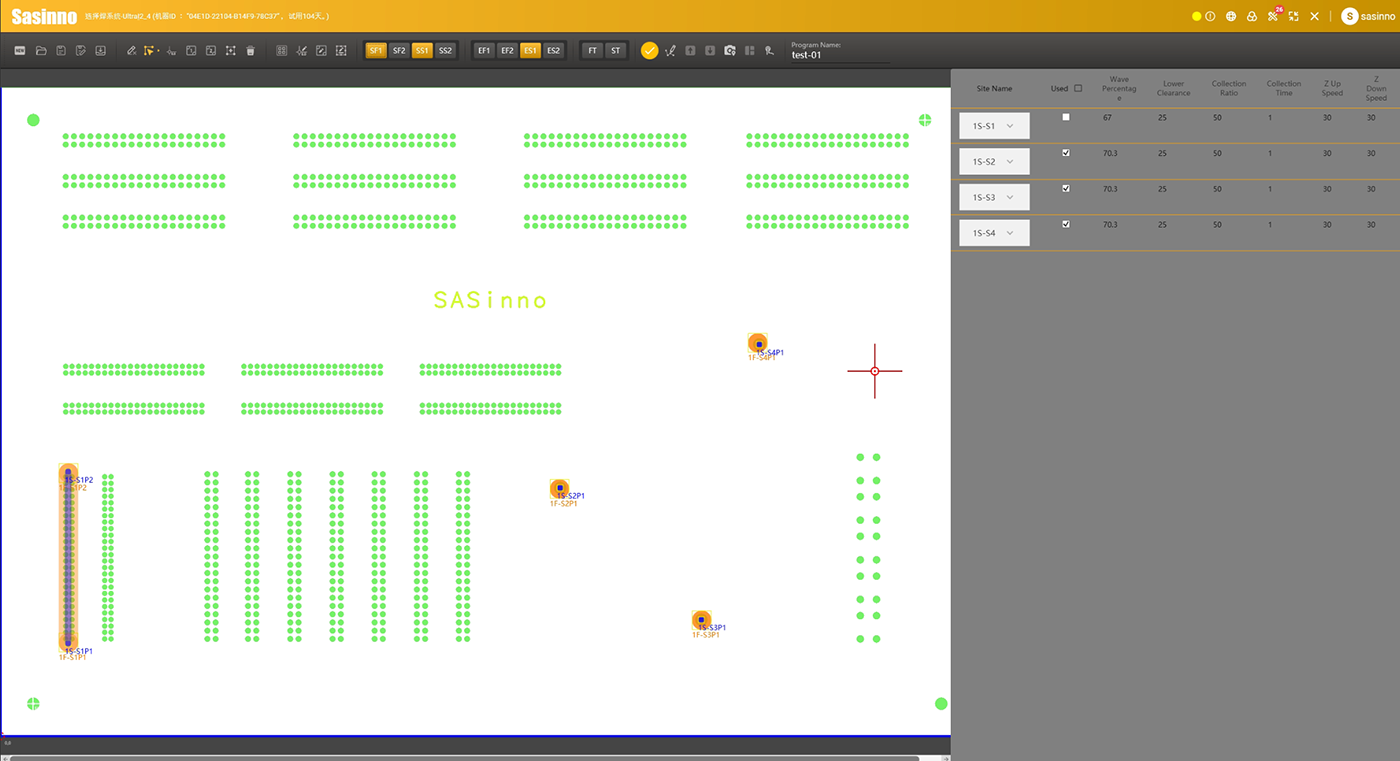Click the path drawing pen icon
The width and height of the screenshot is (1400, 761).
[x=670, y=50]
